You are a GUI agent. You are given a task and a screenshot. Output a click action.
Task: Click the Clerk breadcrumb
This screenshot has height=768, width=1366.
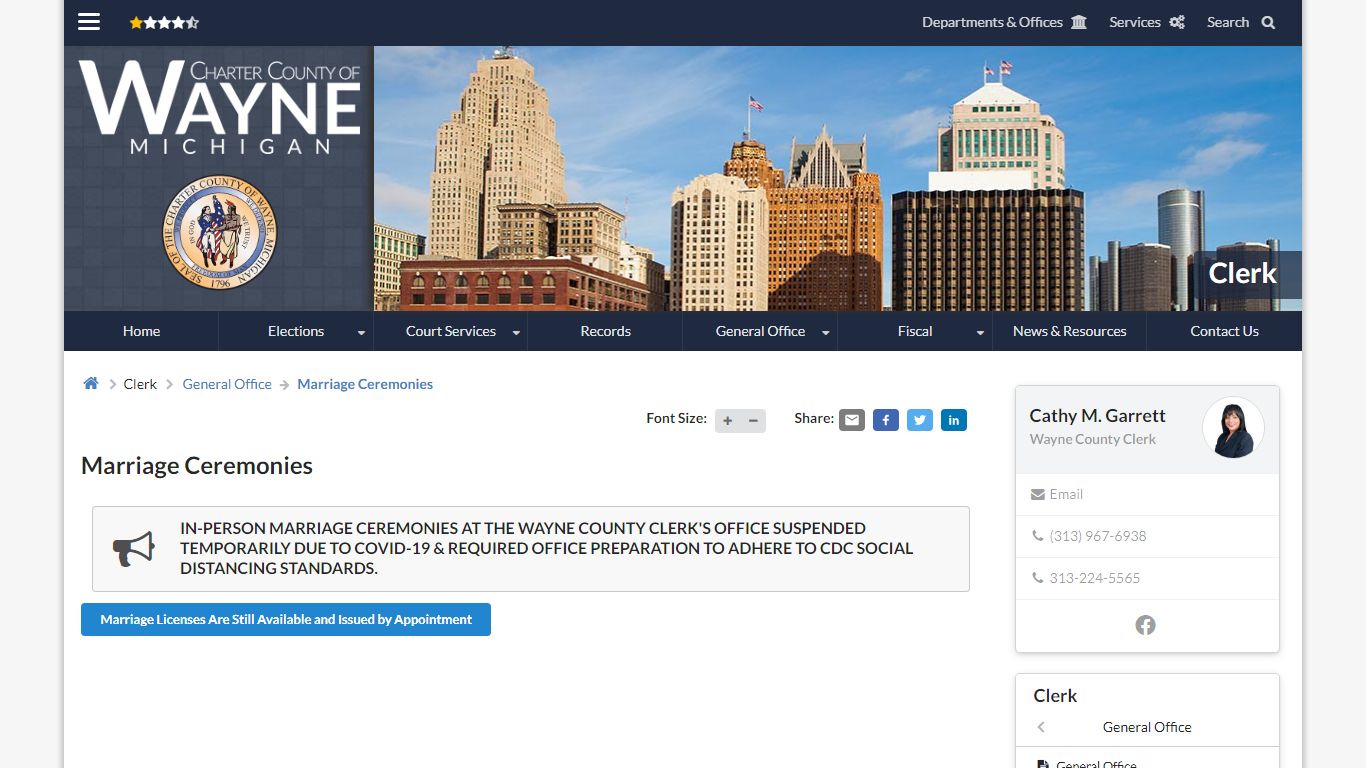pyautogui.click(x=140, y=384)
